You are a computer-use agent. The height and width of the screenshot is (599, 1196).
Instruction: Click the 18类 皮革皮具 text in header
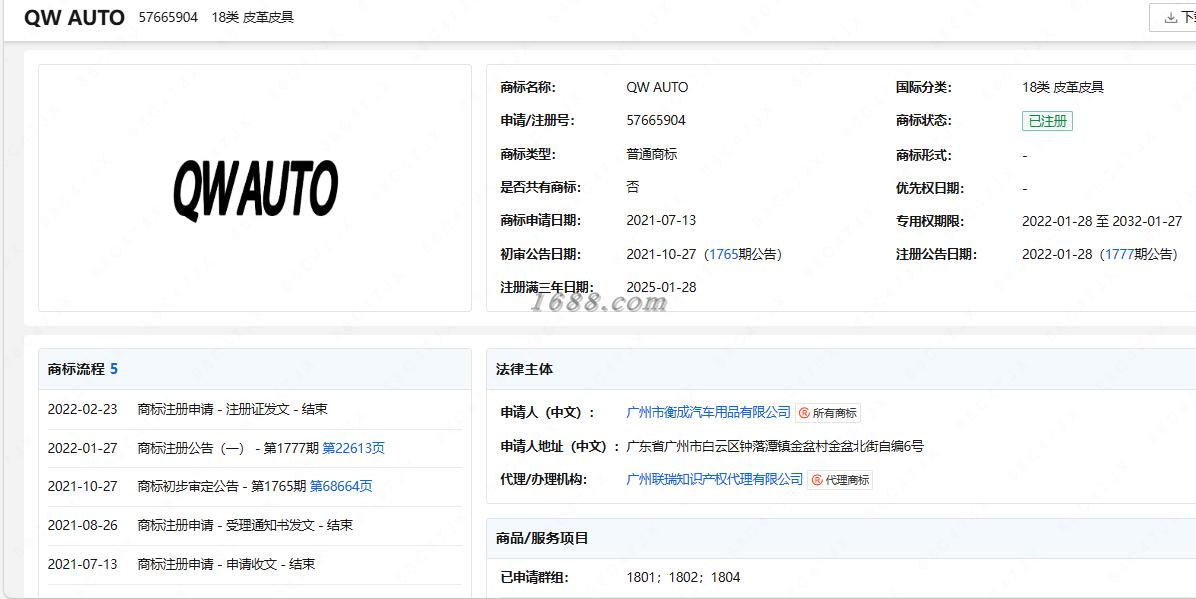tap(252, 18)
